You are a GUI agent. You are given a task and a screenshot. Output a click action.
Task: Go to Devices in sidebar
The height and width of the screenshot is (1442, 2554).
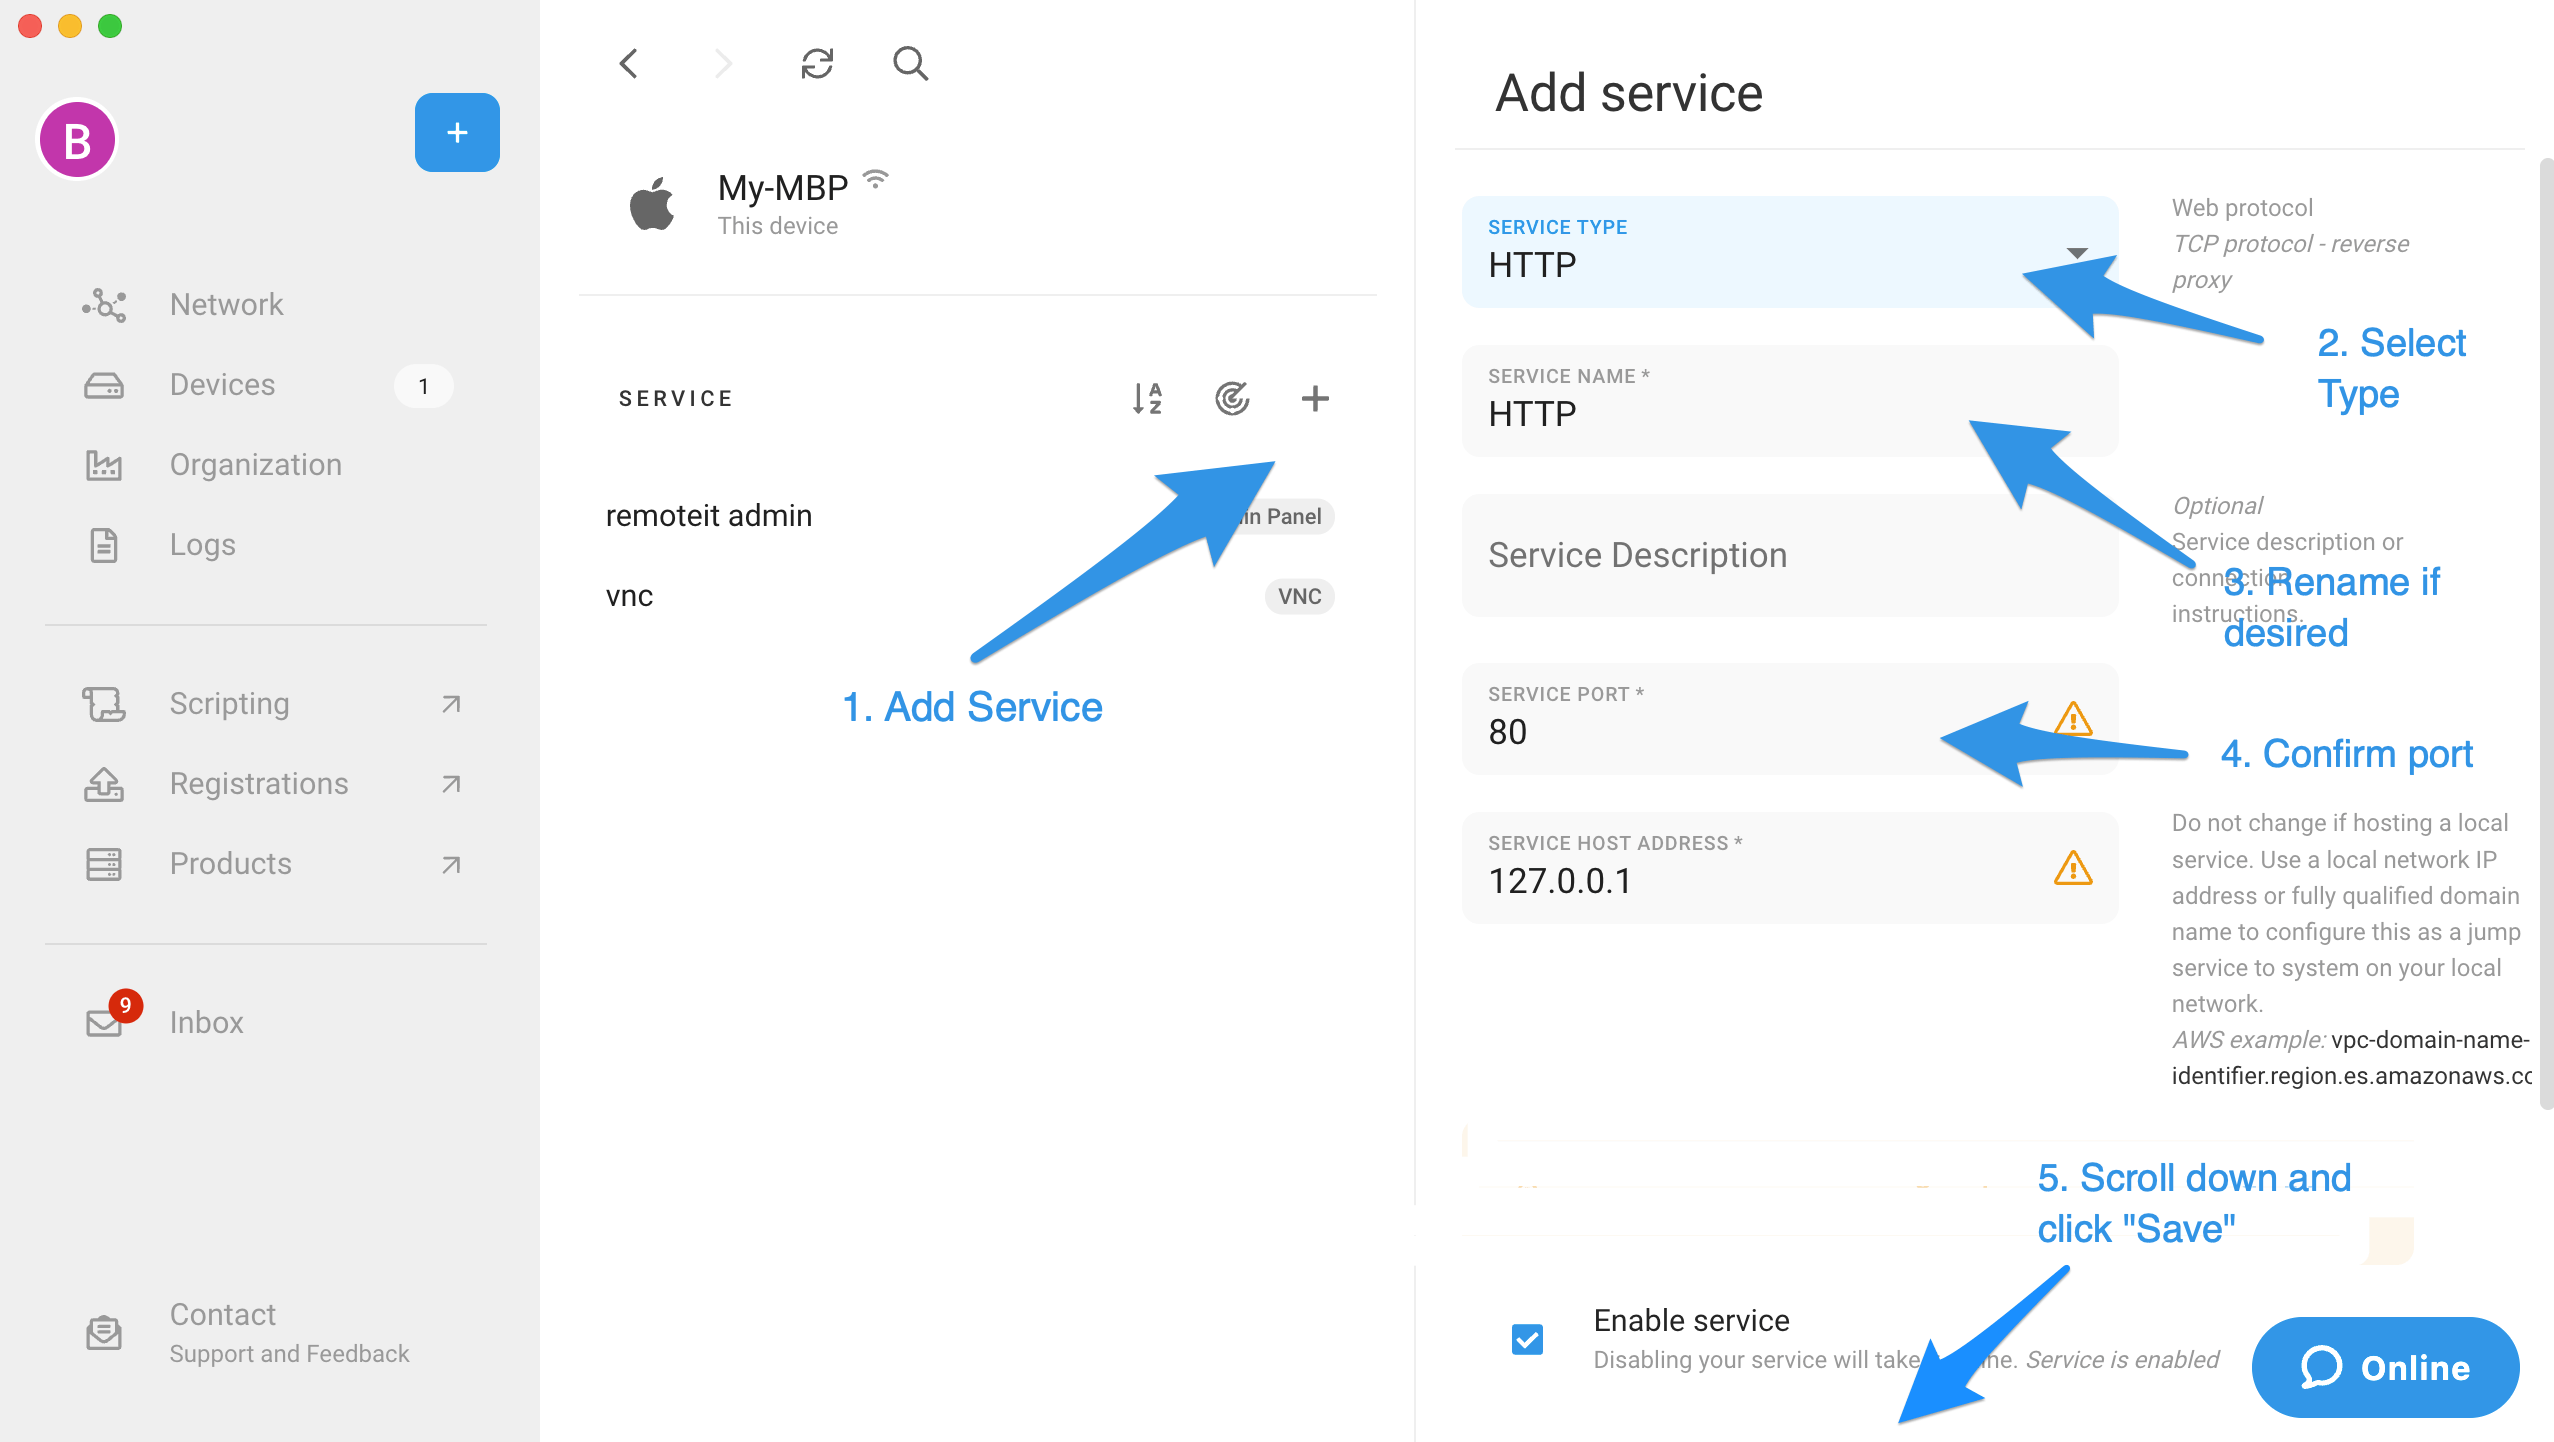coord(222,385)
